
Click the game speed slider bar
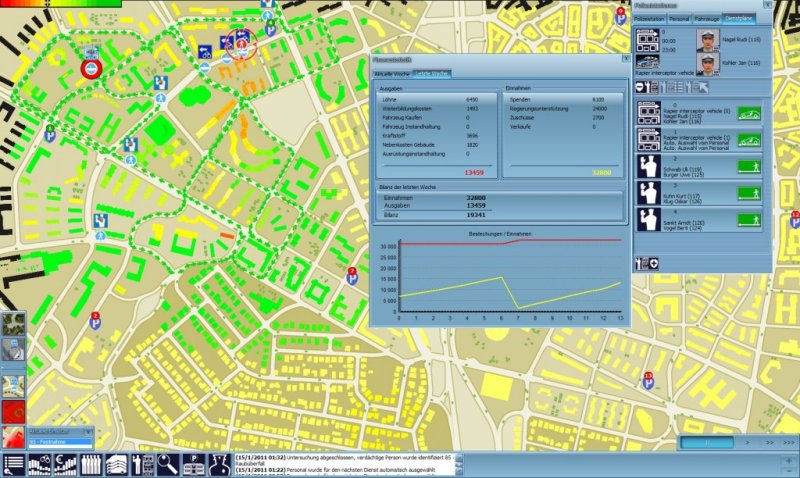(708, 441)
